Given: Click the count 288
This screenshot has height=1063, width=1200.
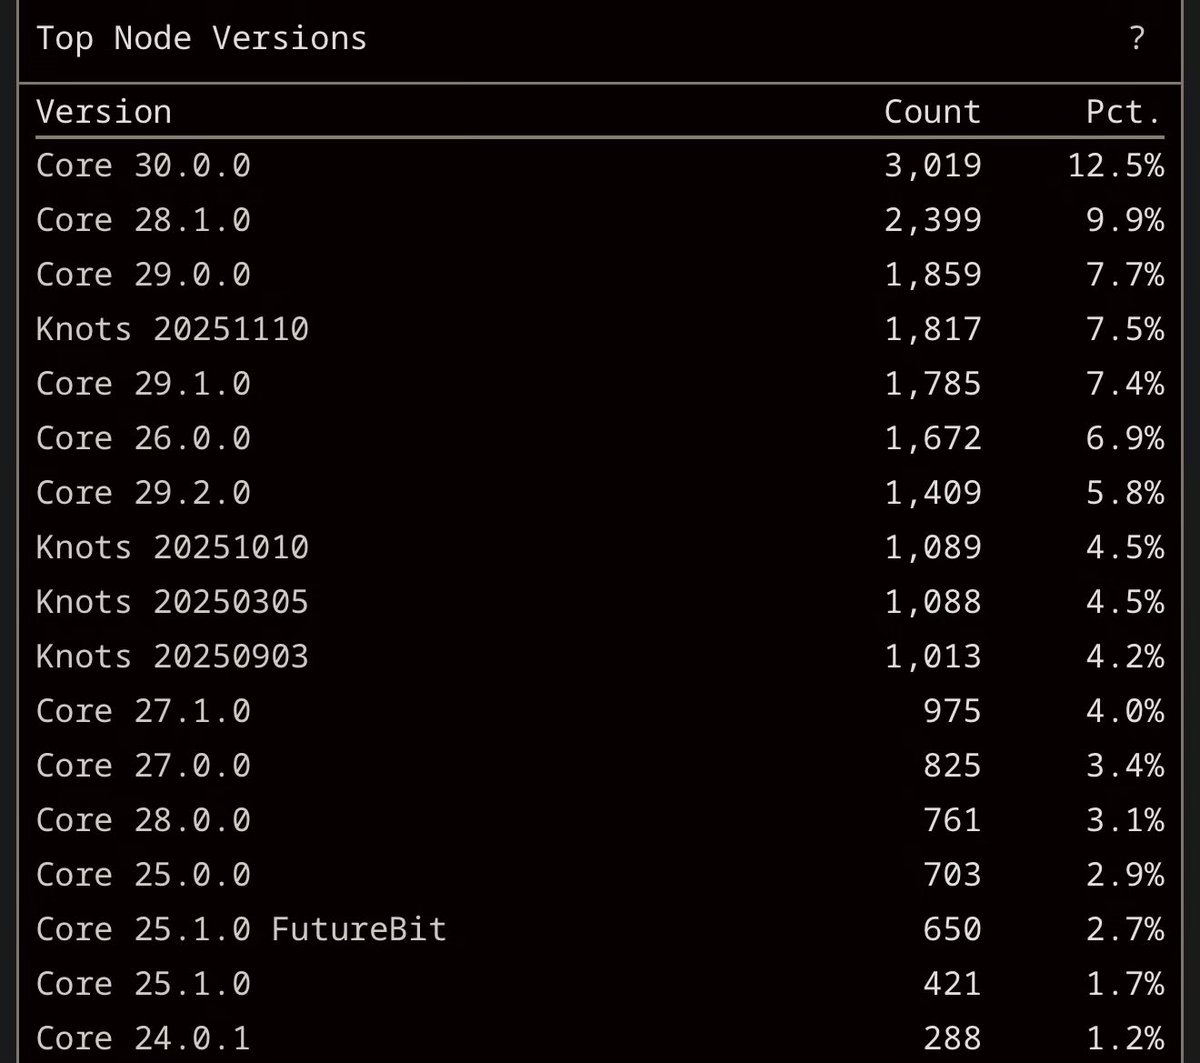Looking at the screenshot, I should click(x=952, y=1038).
